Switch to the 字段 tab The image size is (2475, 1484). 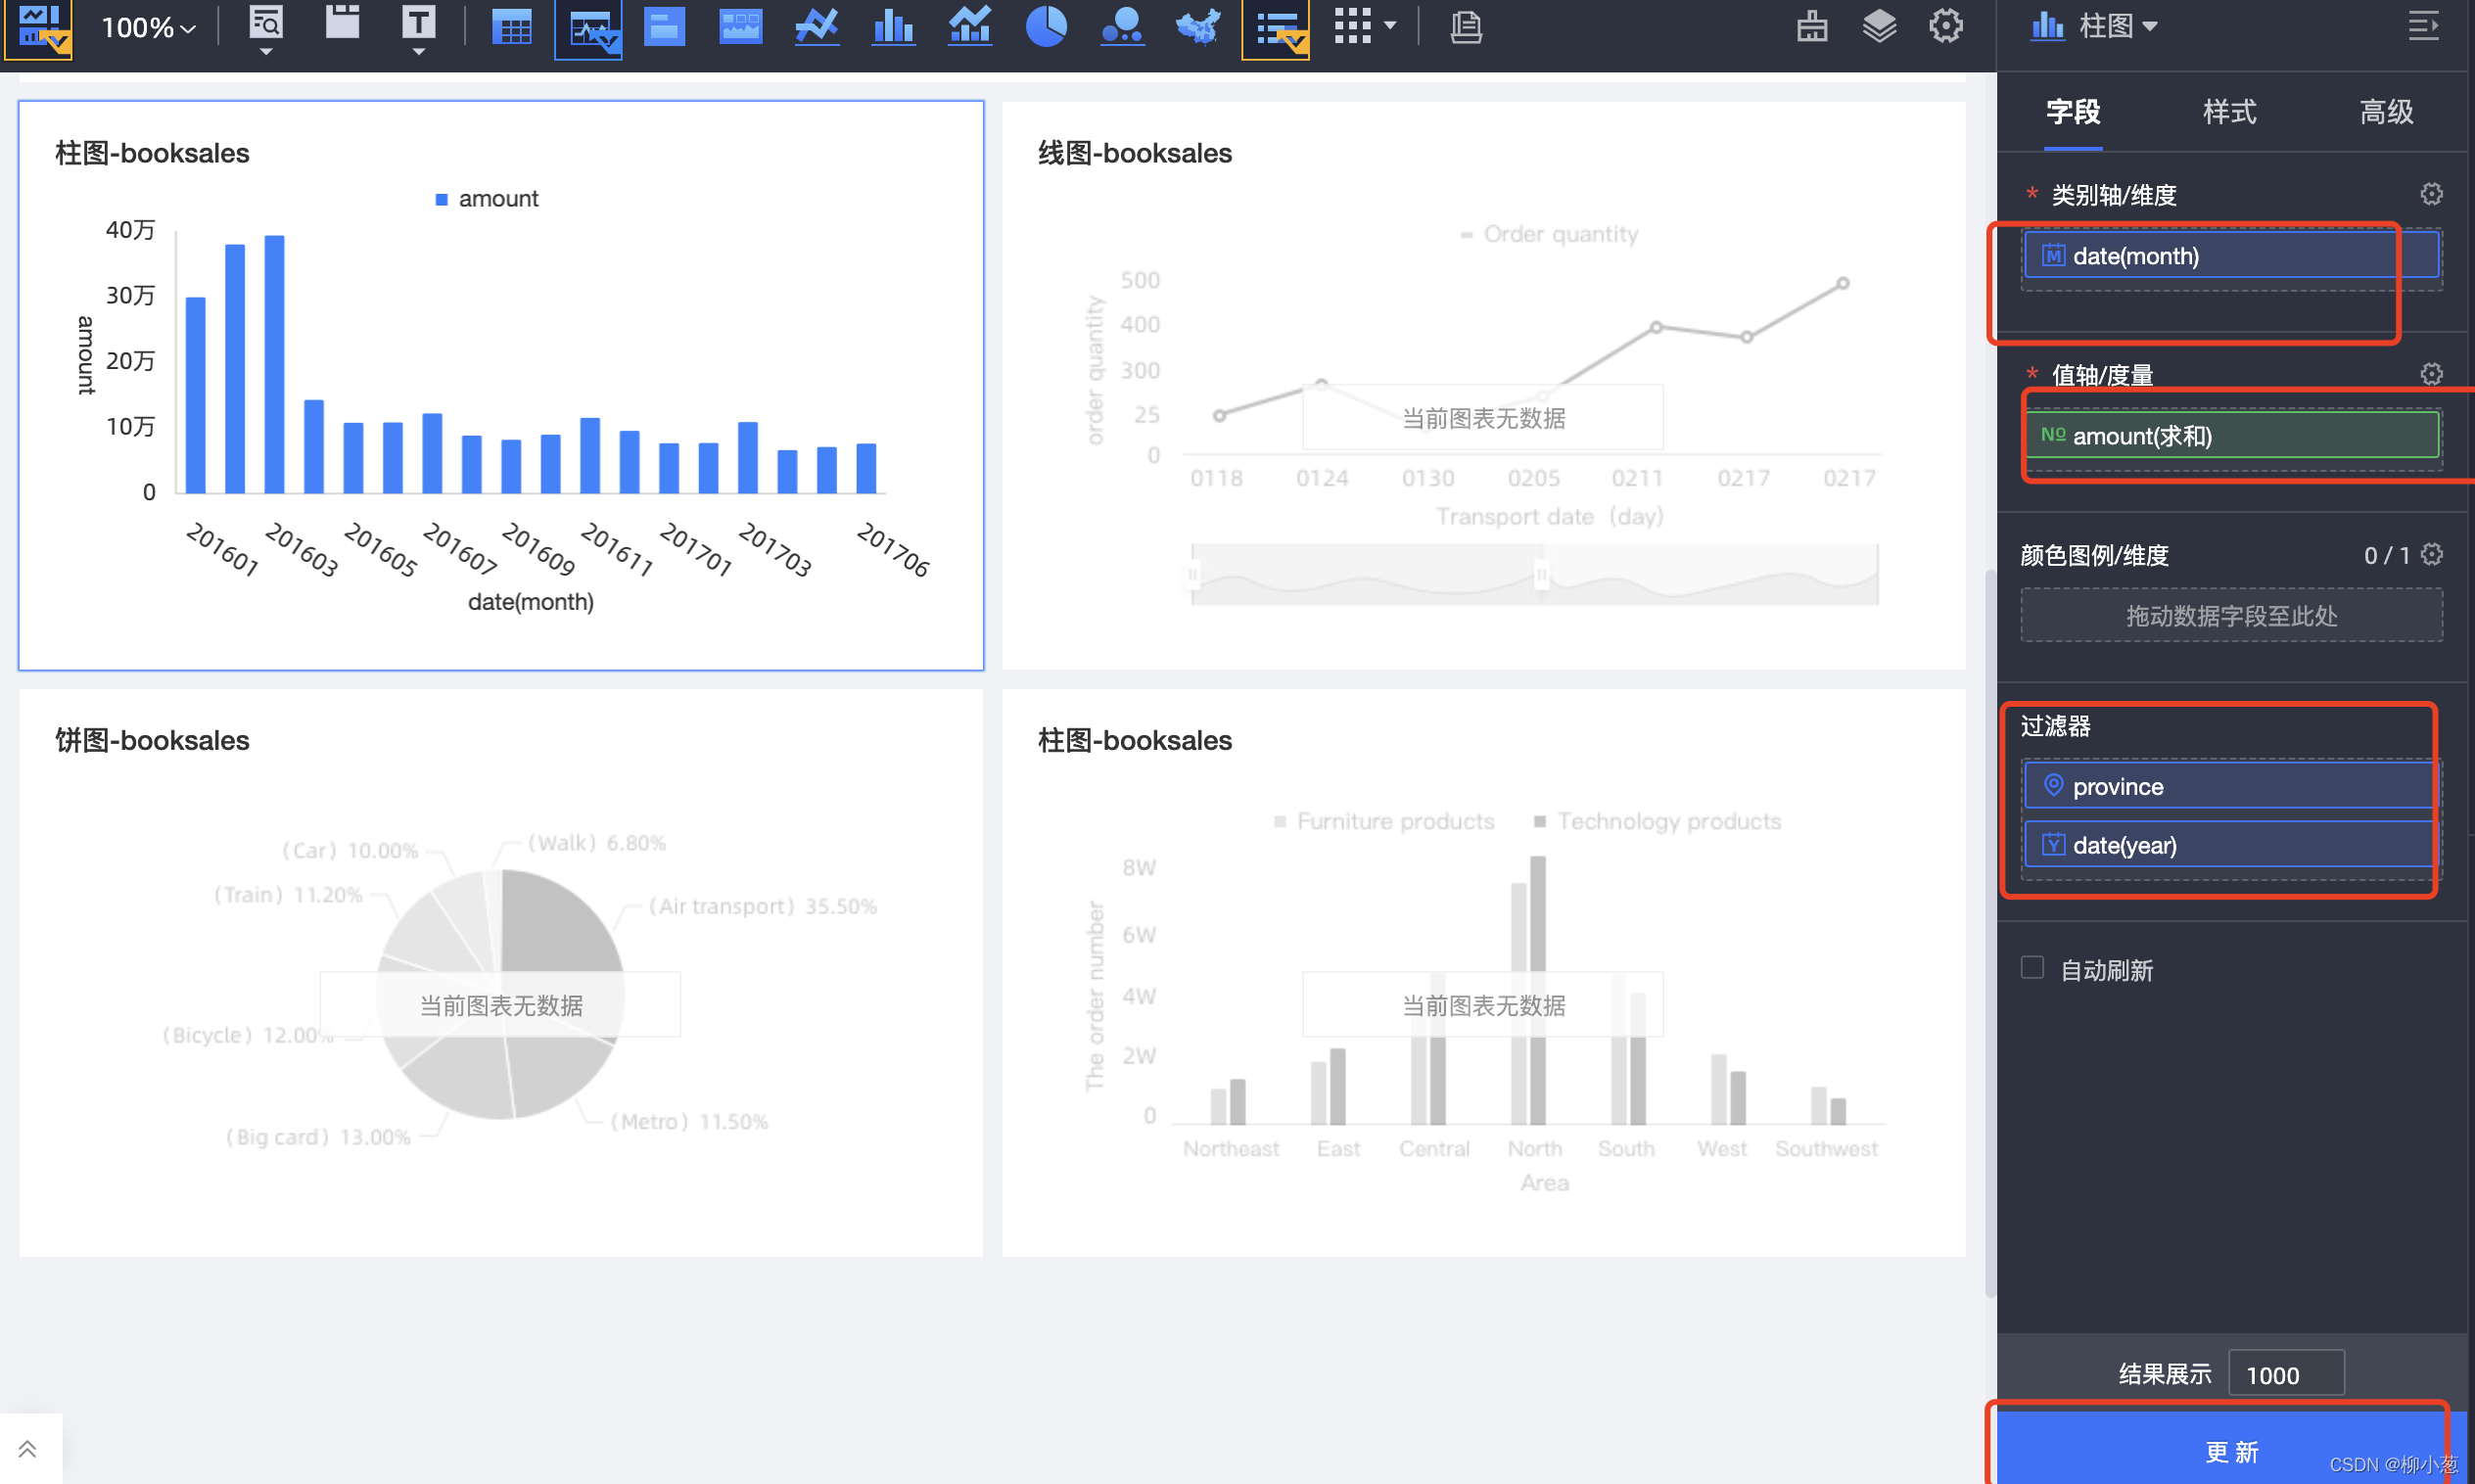pos(2073,112)
